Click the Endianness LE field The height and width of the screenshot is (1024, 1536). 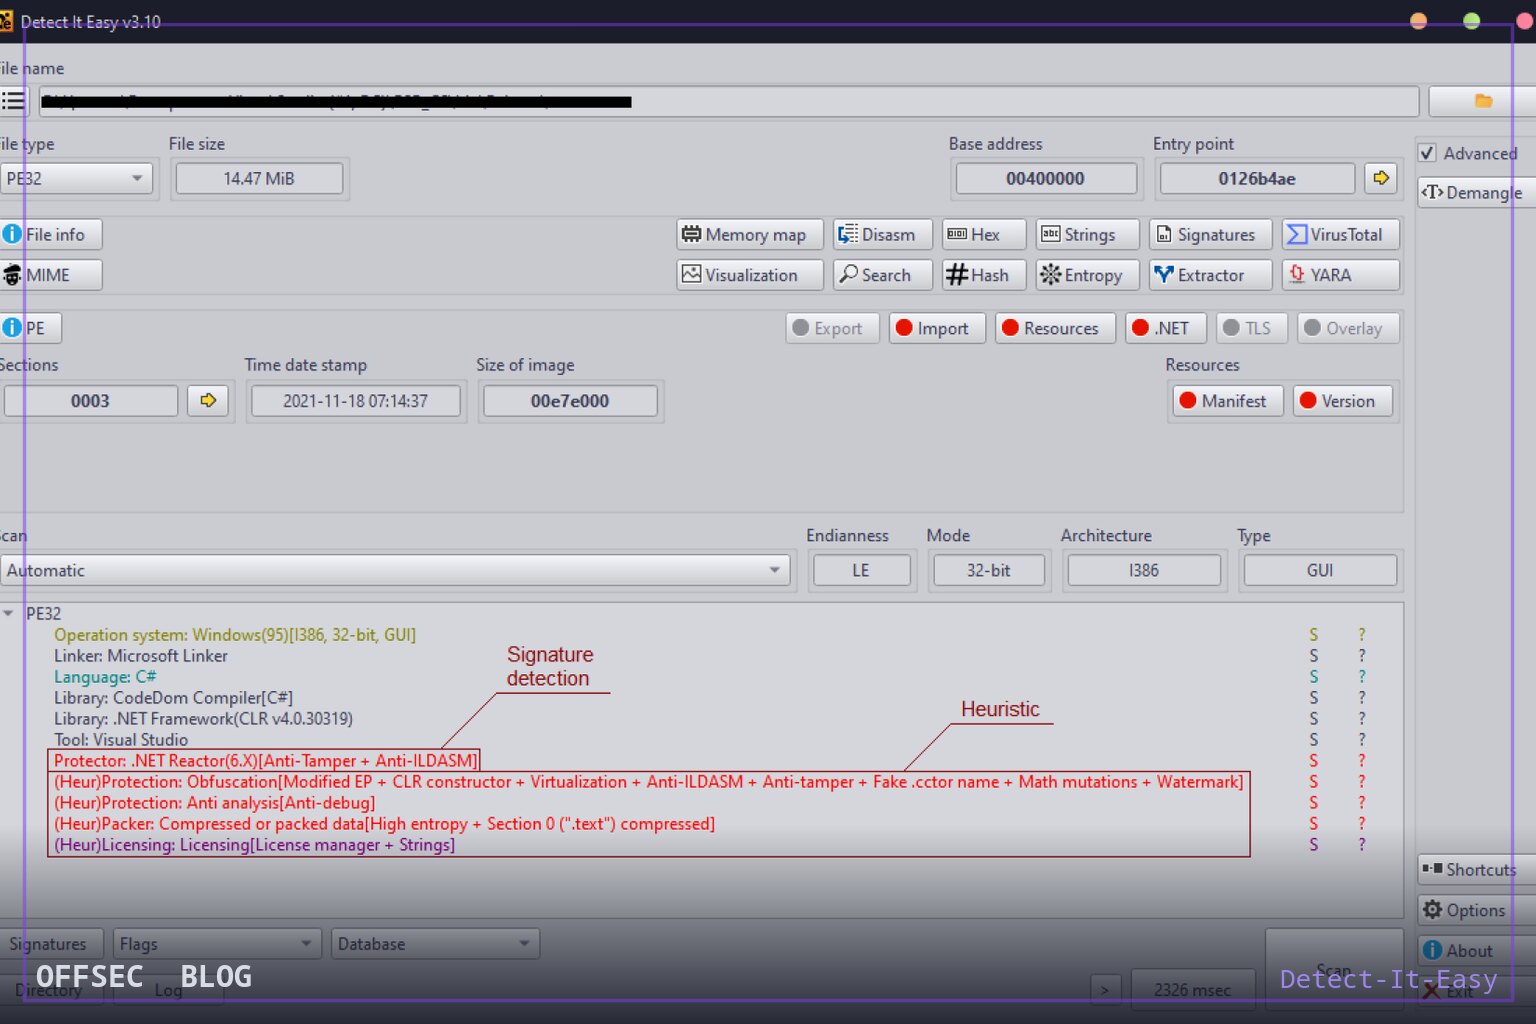861,570
